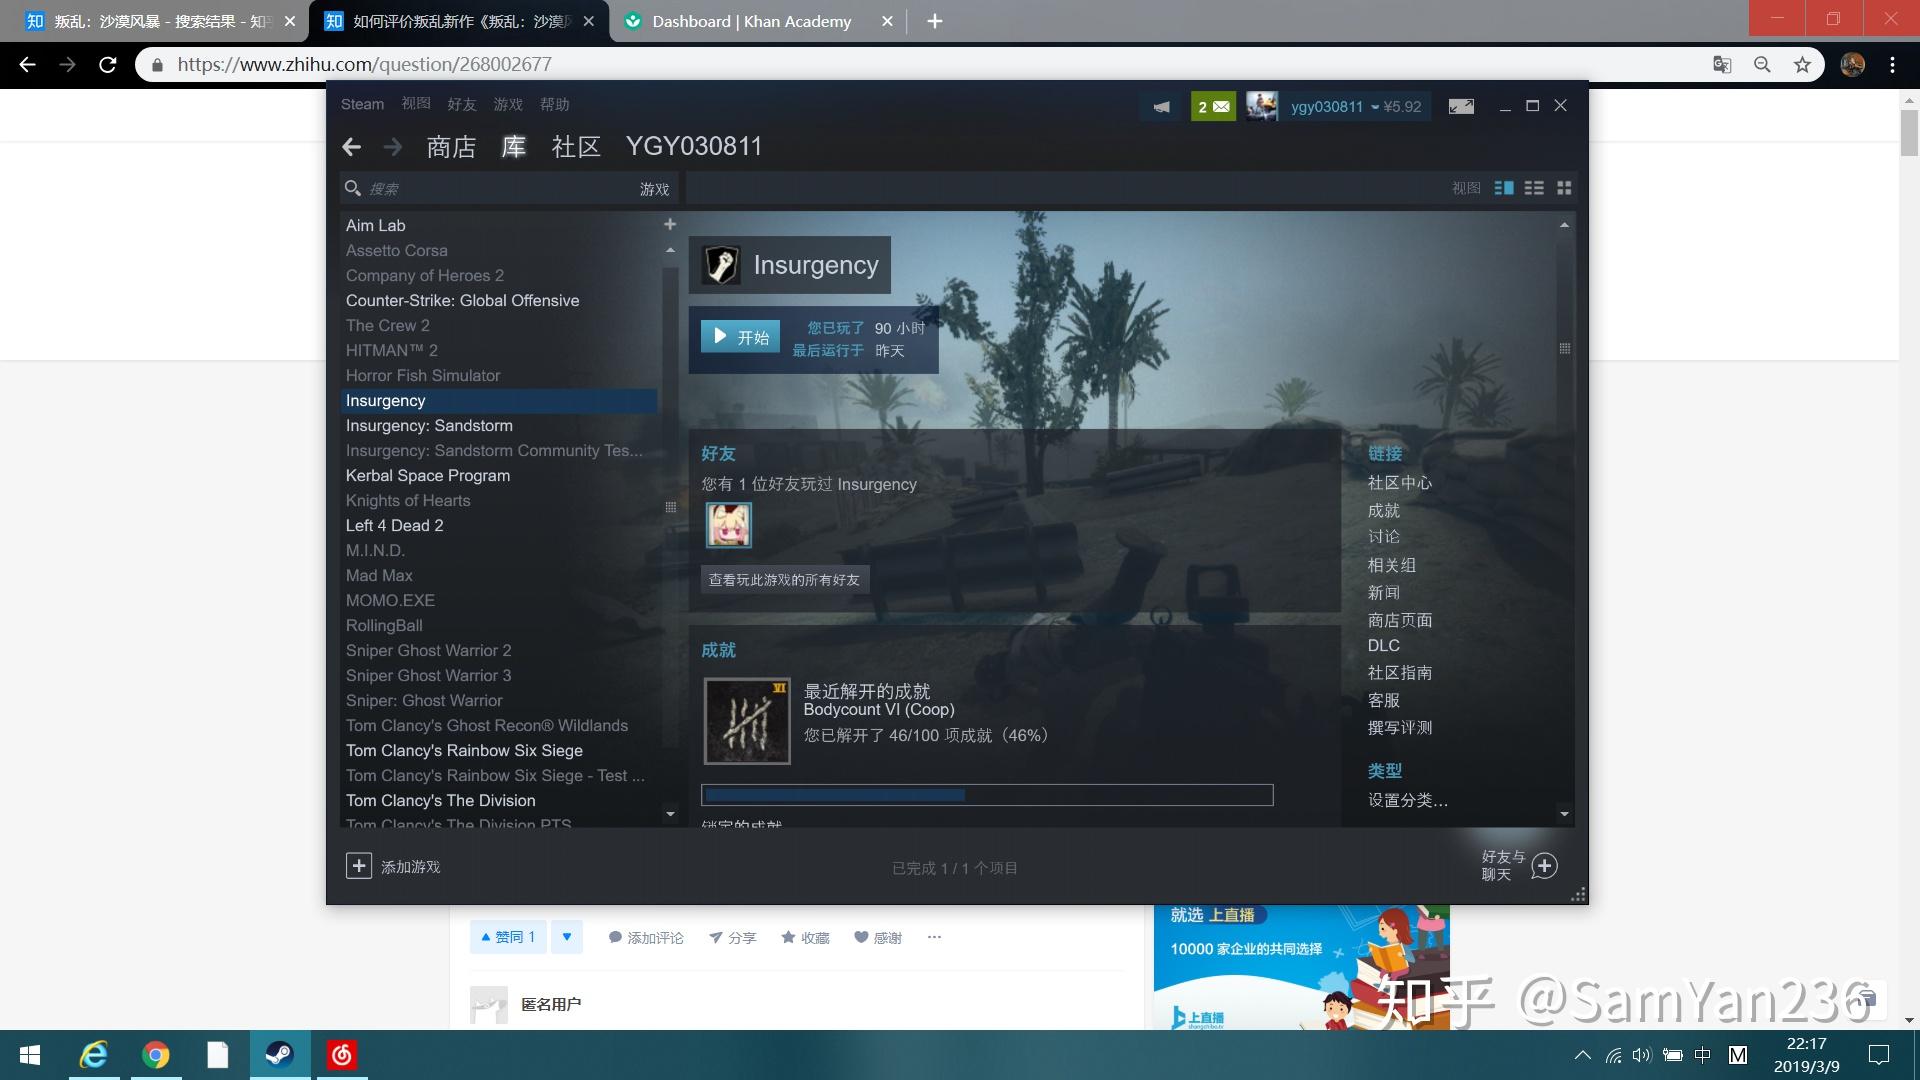Viewport: 1920px width, 1080px height.
Task: Click the achievements progress bar
Action: click(987, 795)
